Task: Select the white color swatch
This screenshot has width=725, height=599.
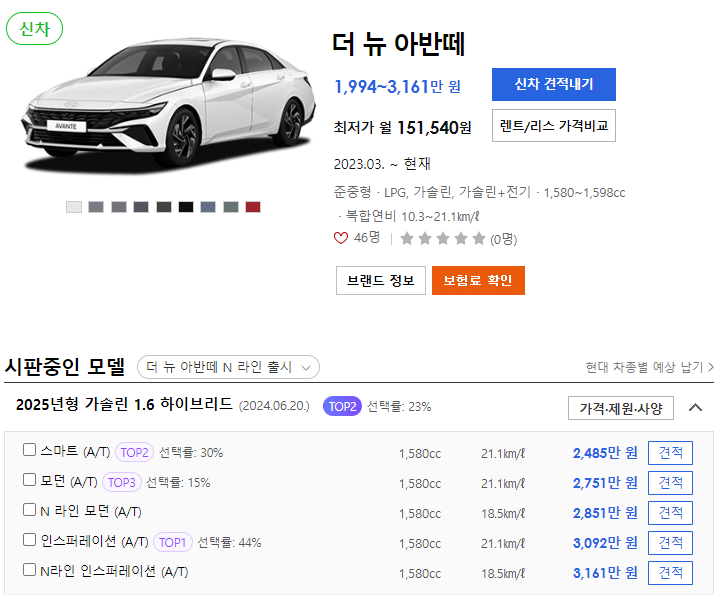Action: 74,207
